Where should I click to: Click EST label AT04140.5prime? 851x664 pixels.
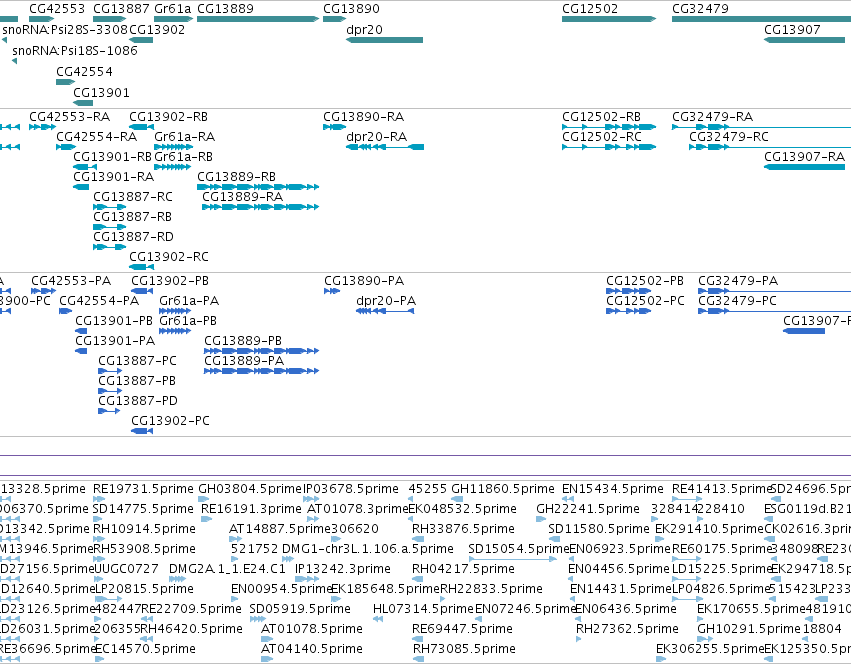click(x=312, y=649)
